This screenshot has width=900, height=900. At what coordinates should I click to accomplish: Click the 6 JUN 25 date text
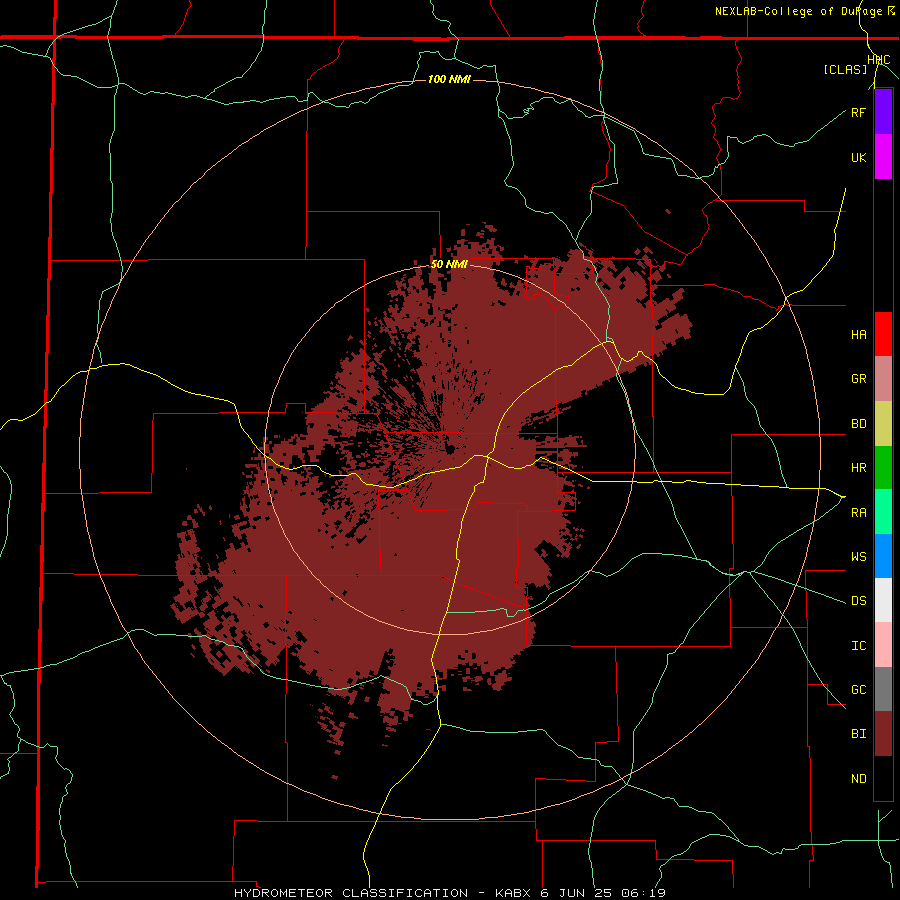point(576,893)
